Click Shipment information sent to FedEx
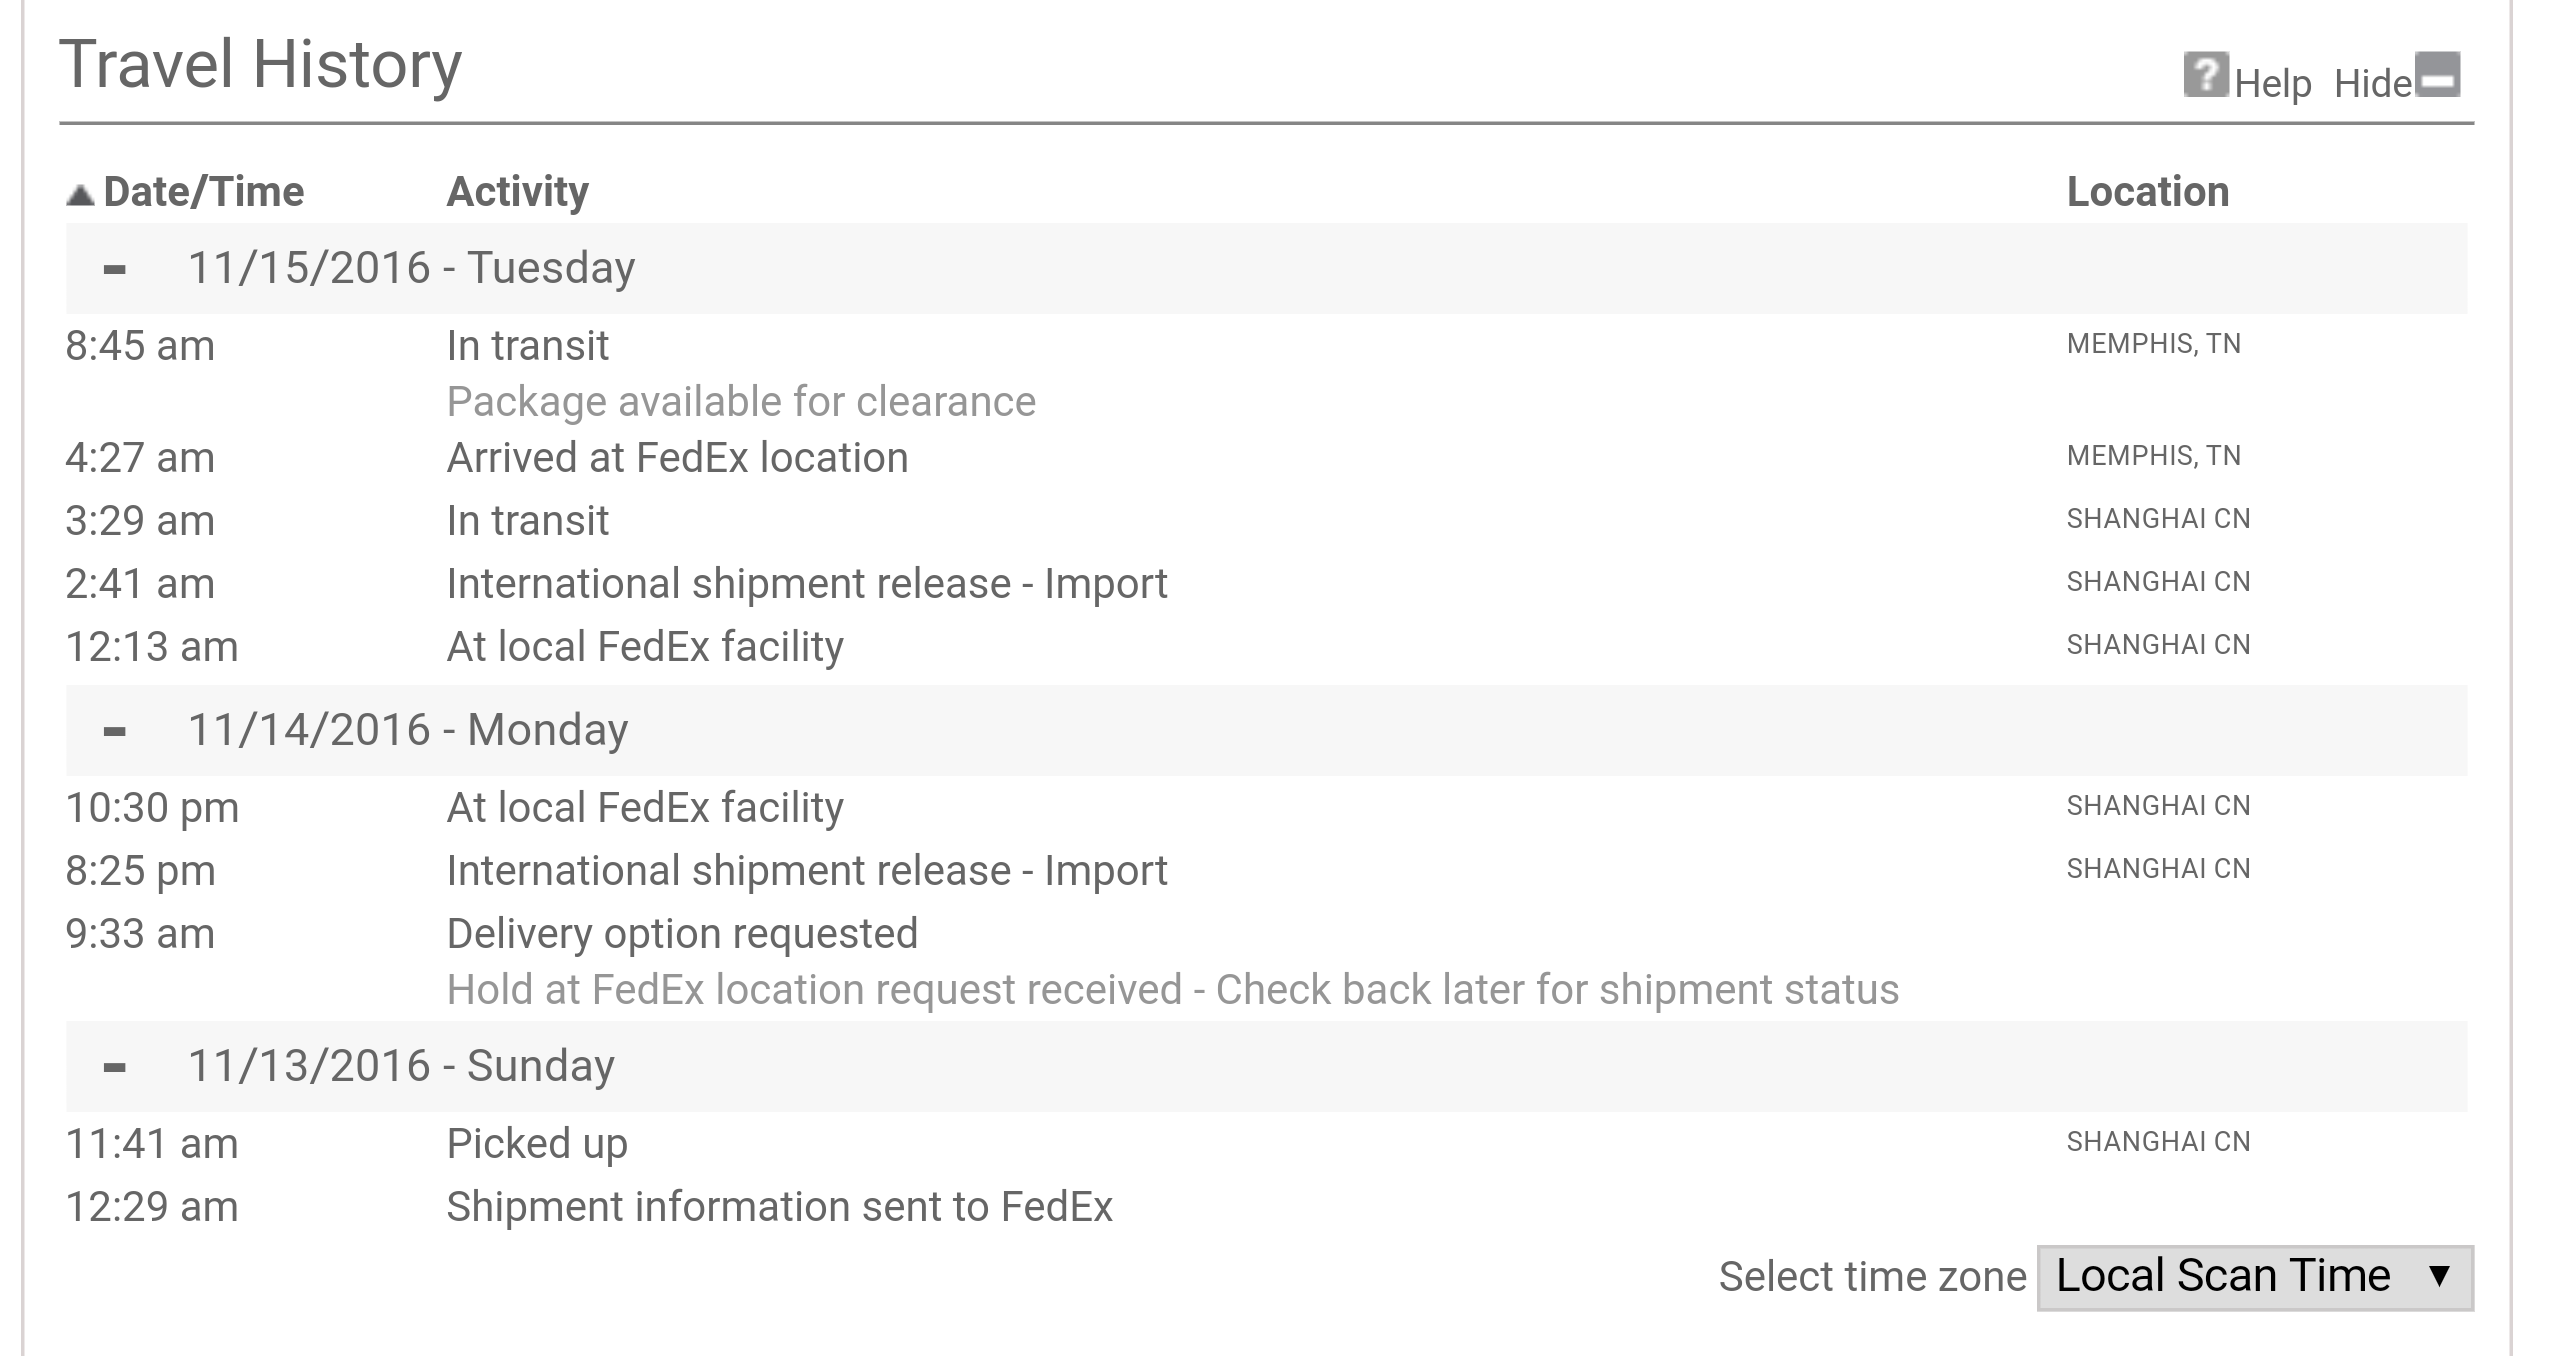 point(779,1206)
